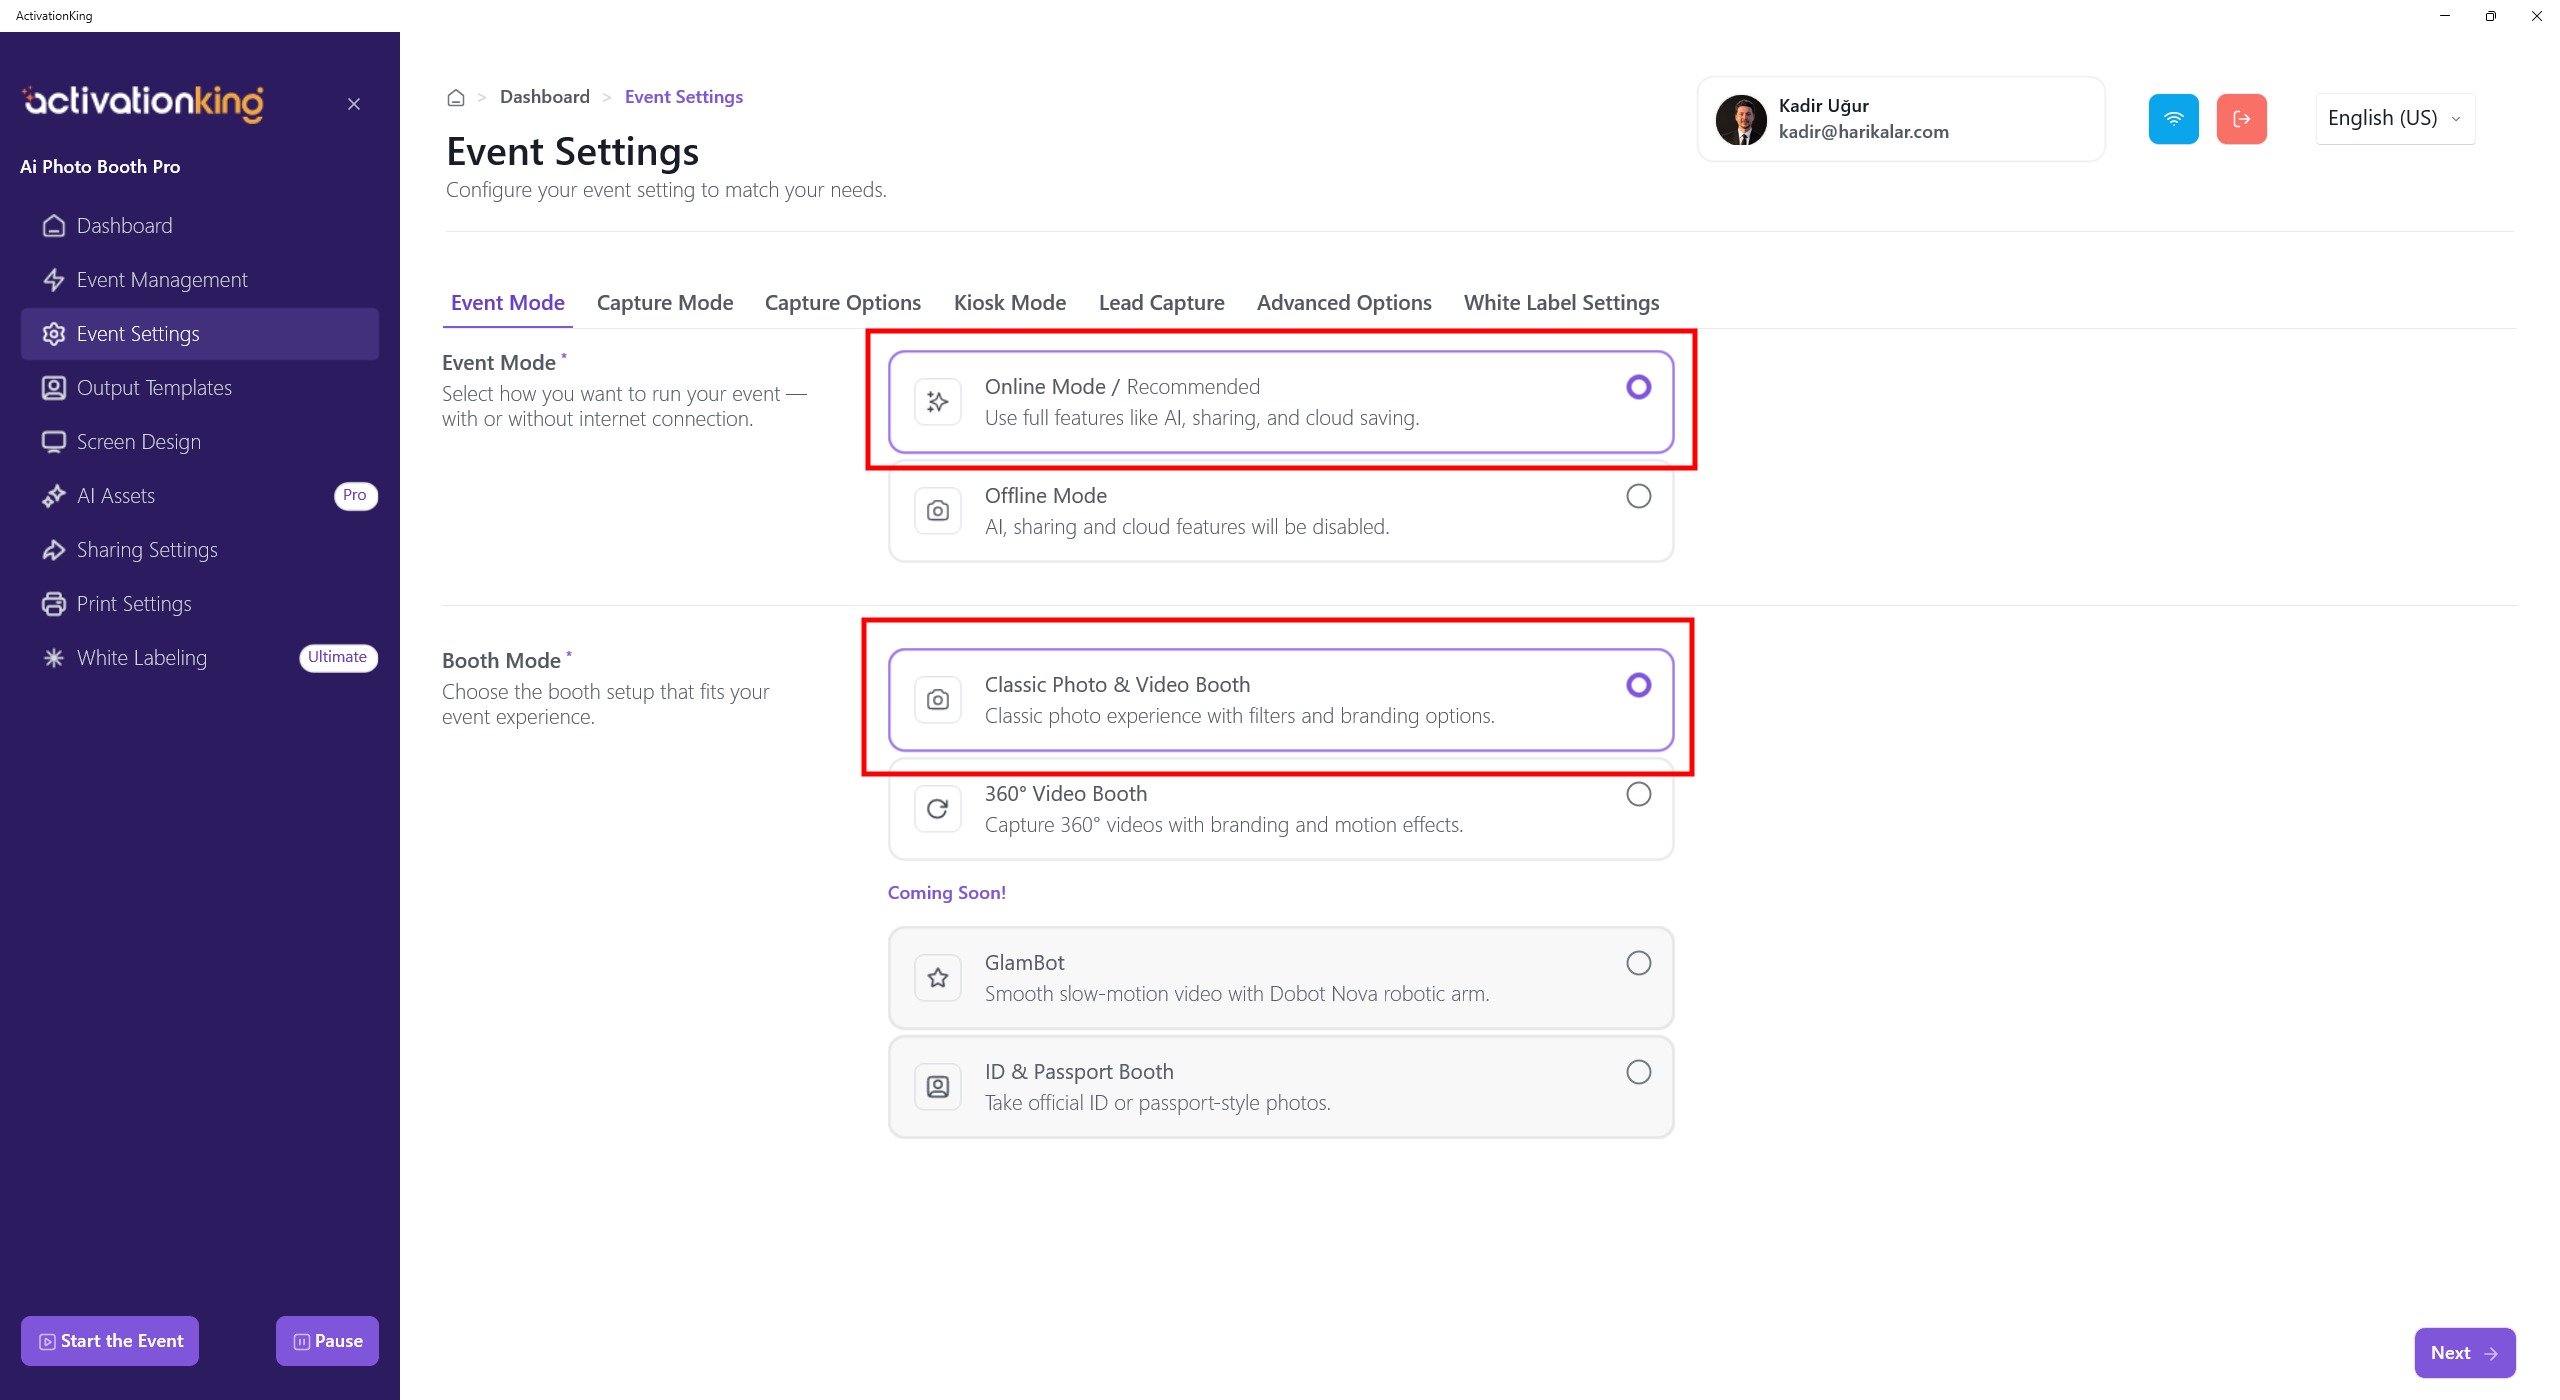Viewport: 2560px width, 1400px height.
Task: Select the Online Mode radio button
Action: 1638,387
